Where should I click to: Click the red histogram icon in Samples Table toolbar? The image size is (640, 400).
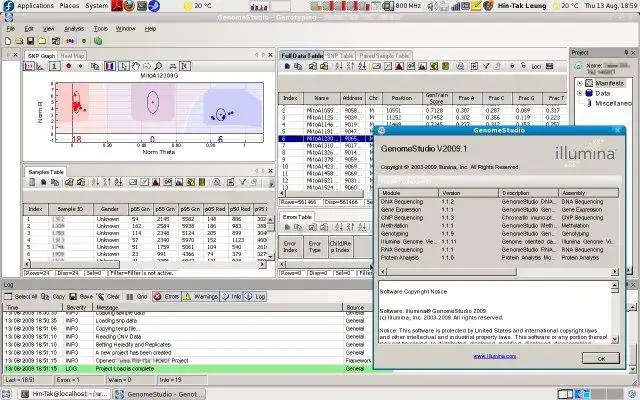point(156,182)
